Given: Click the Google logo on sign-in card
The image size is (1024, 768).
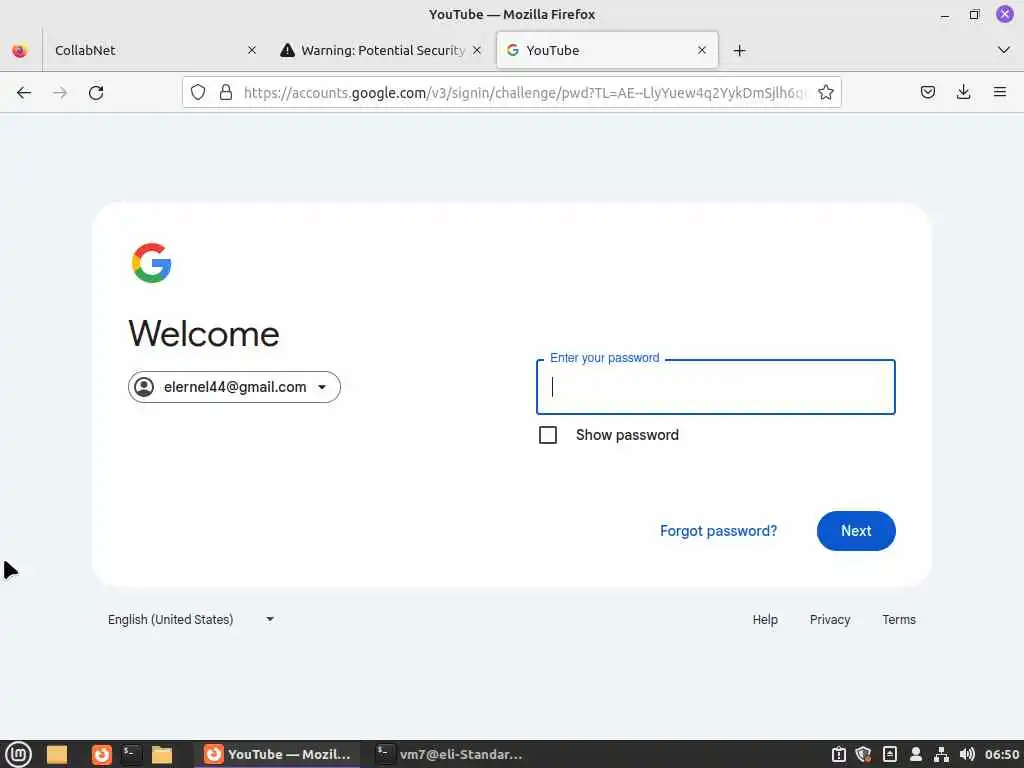Looking at the screenshot, I should pos(152,263).
